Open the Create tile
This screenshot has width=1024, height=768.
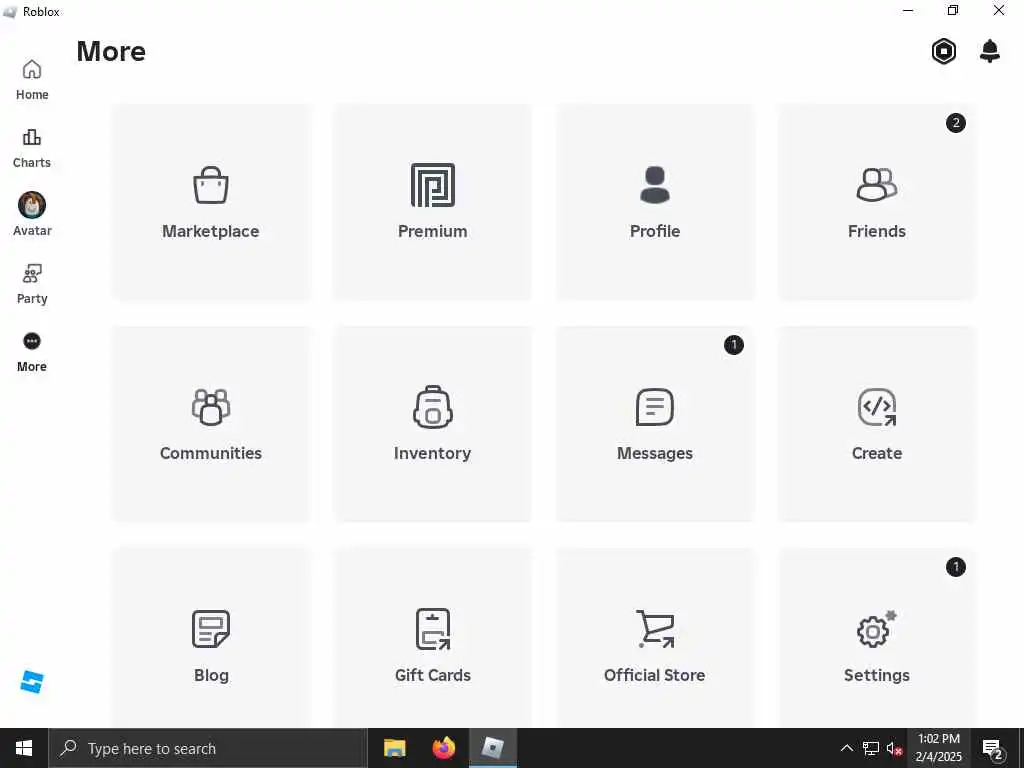click(876, 424)
